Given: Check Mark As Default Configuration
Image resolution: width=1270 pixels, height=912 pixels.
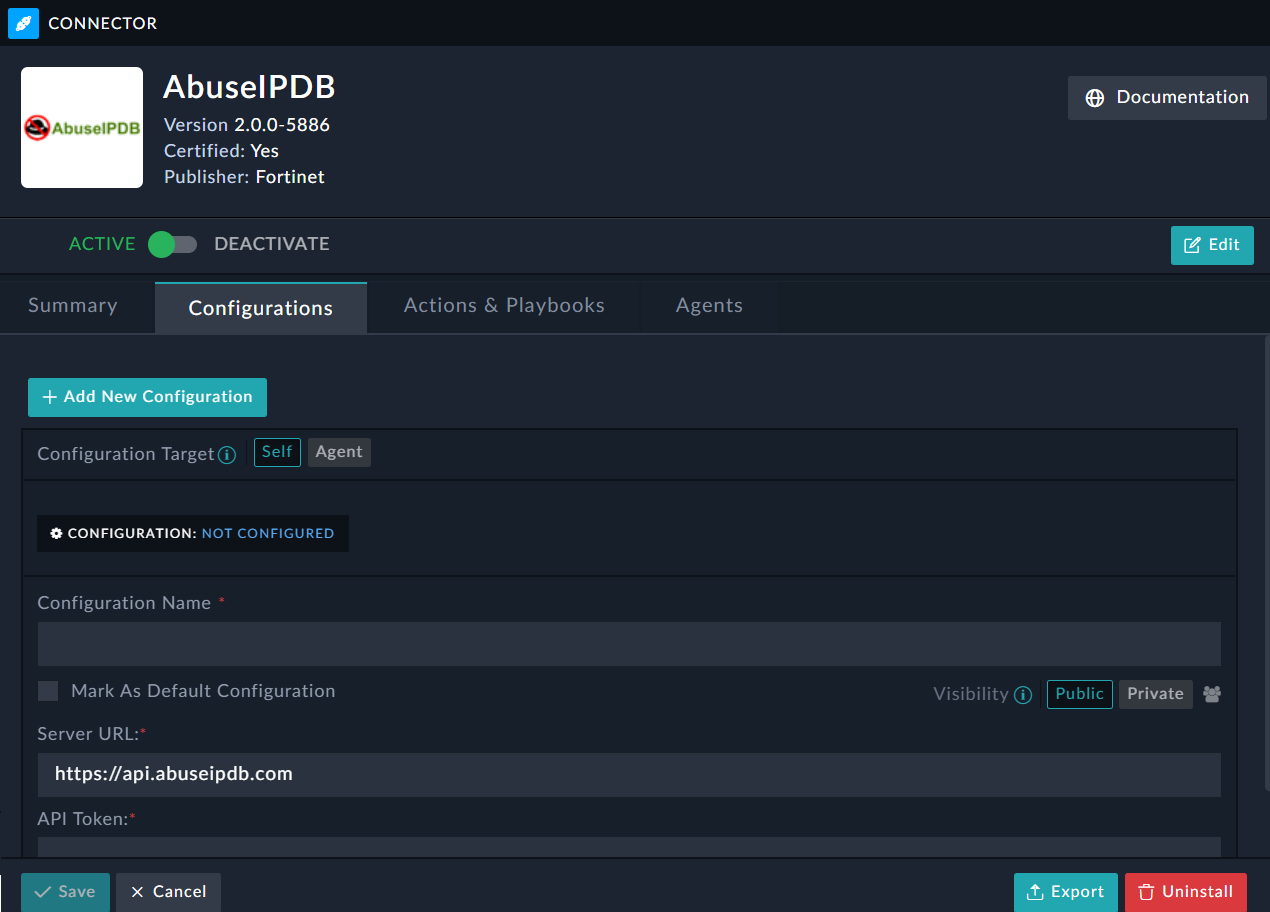Looking at the screenshot, I should (48, 691).
